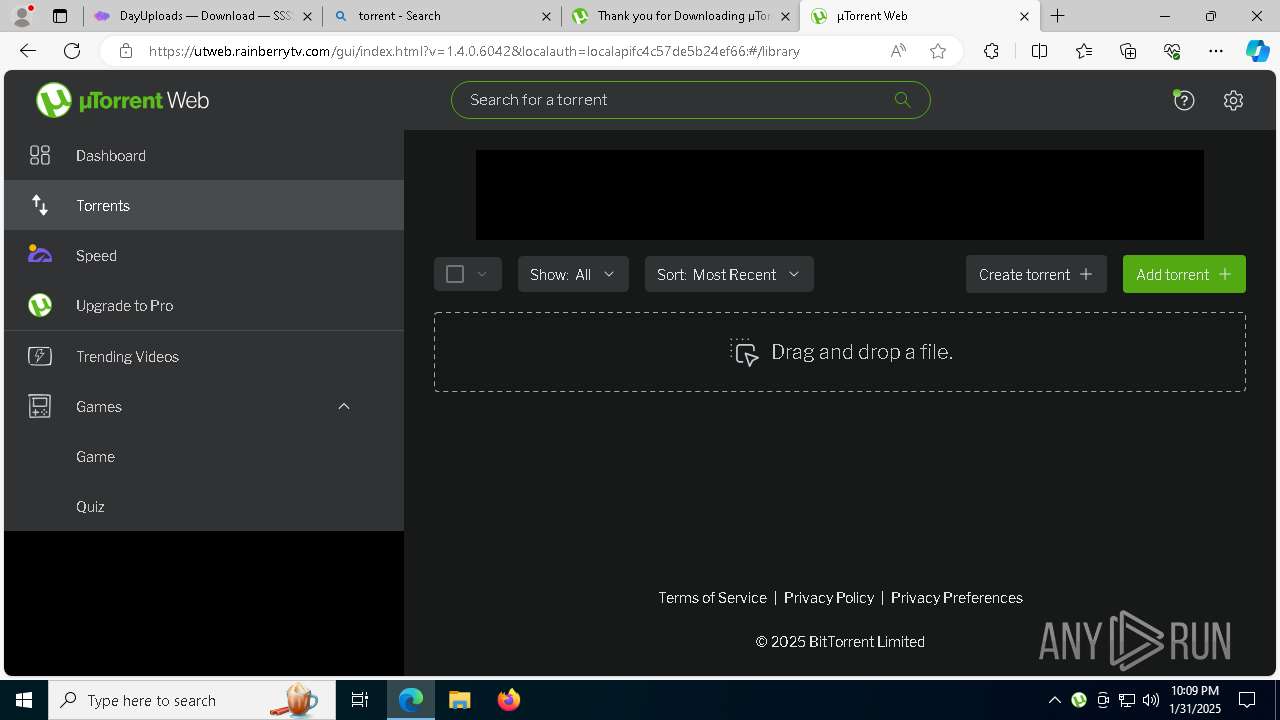
Task: Close the torrent - Search tab
Action: pos(546,16)
